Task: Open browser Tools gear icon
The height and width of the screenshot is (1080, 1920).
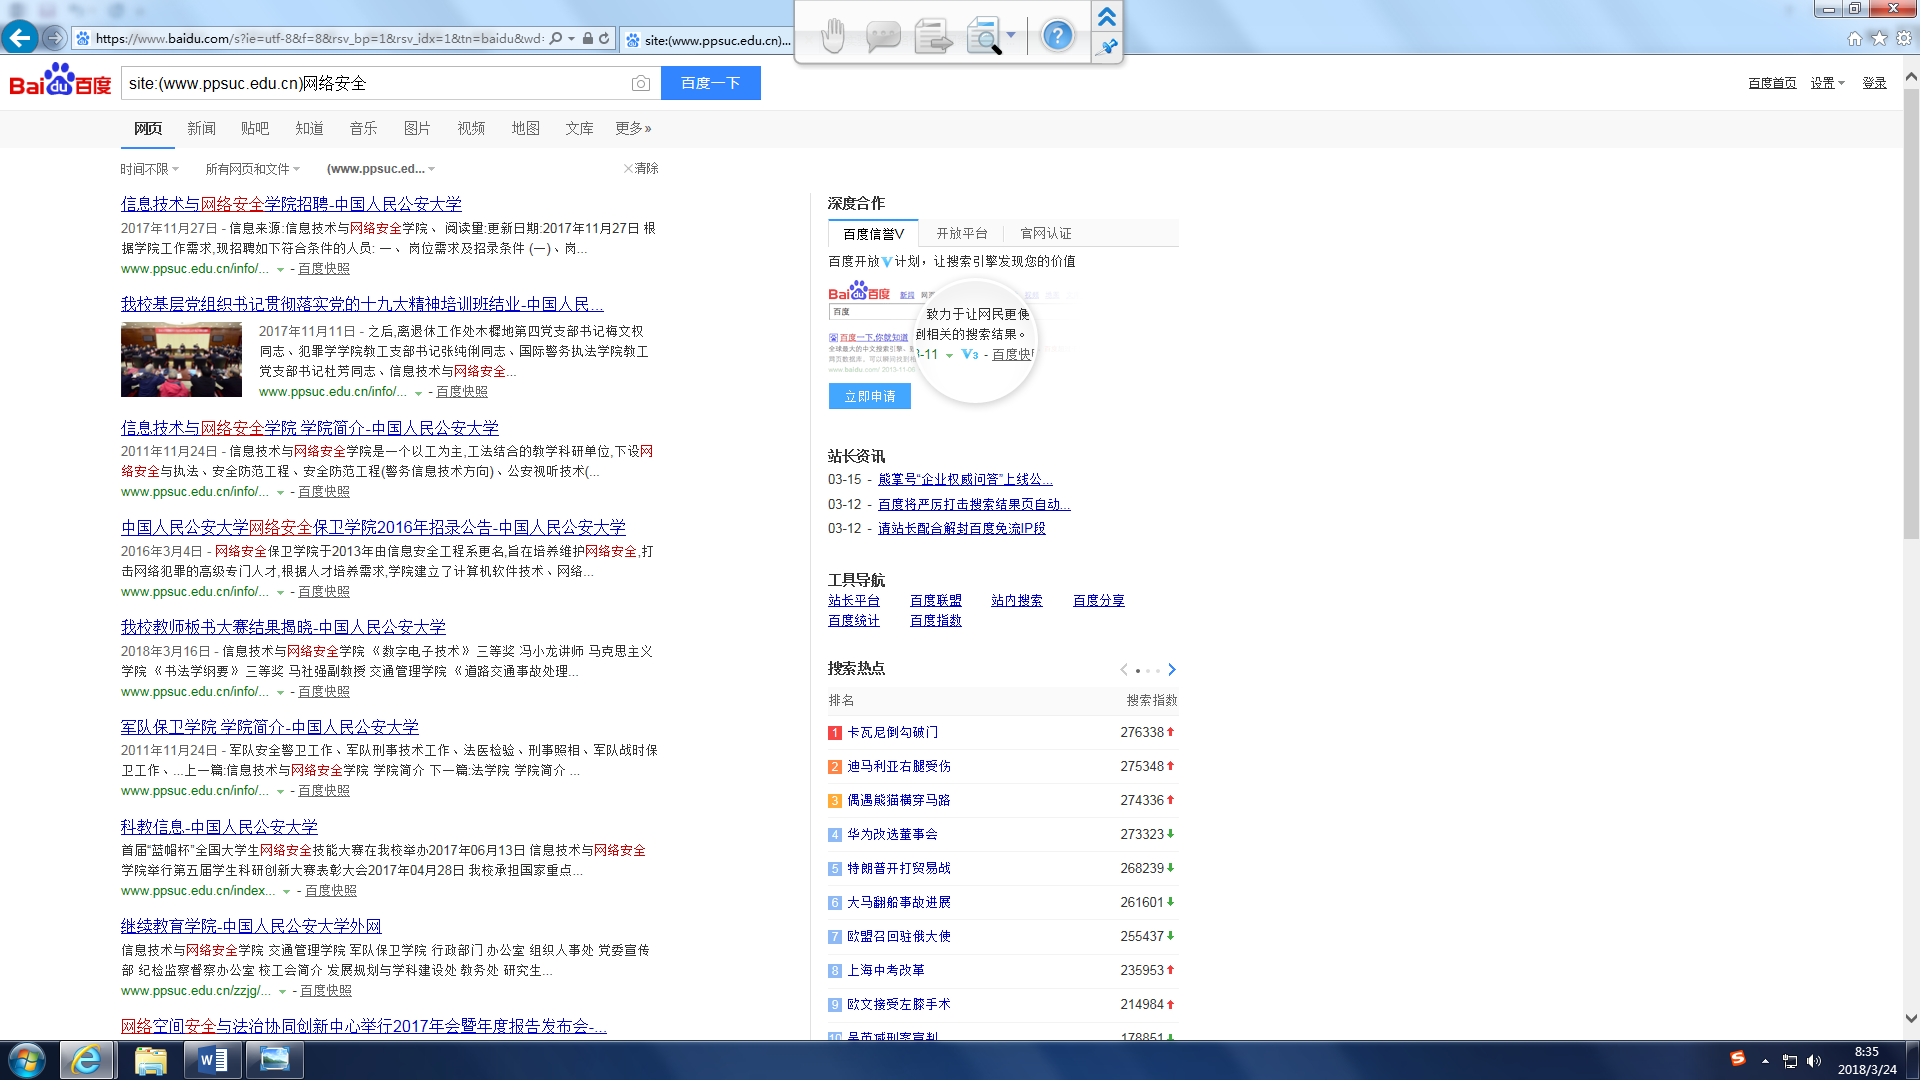Action: (1904, 38)
